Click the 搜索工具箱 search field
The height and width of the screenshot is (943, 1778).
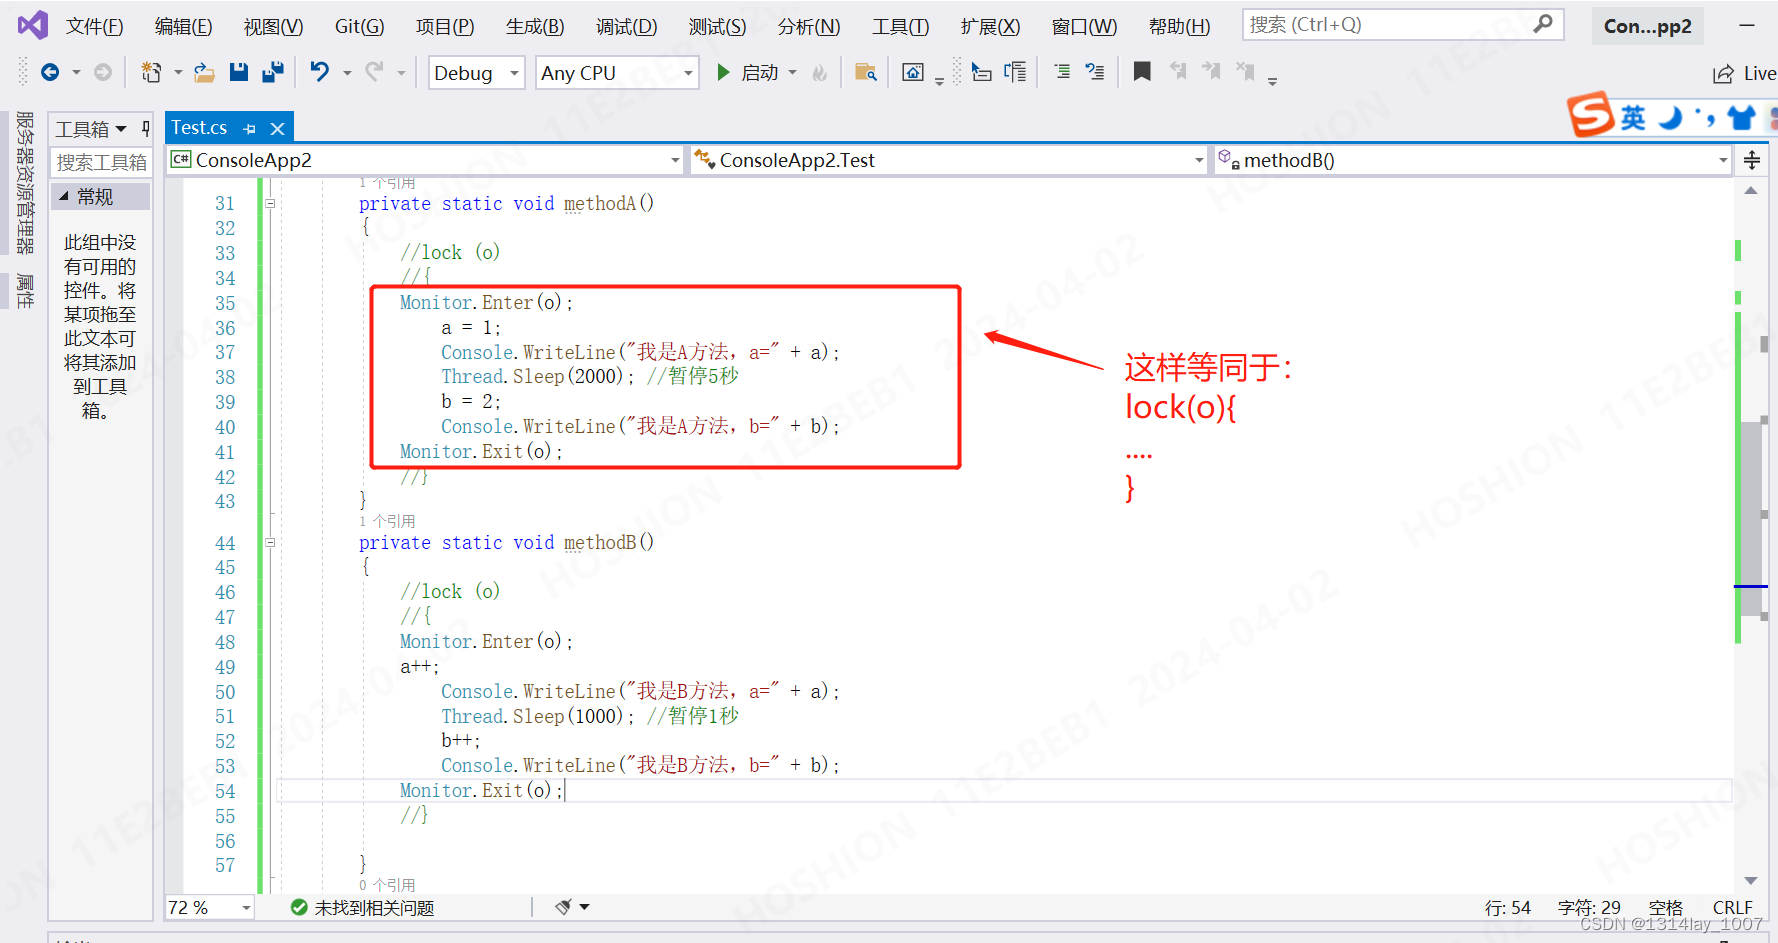[x=101, y=162]
